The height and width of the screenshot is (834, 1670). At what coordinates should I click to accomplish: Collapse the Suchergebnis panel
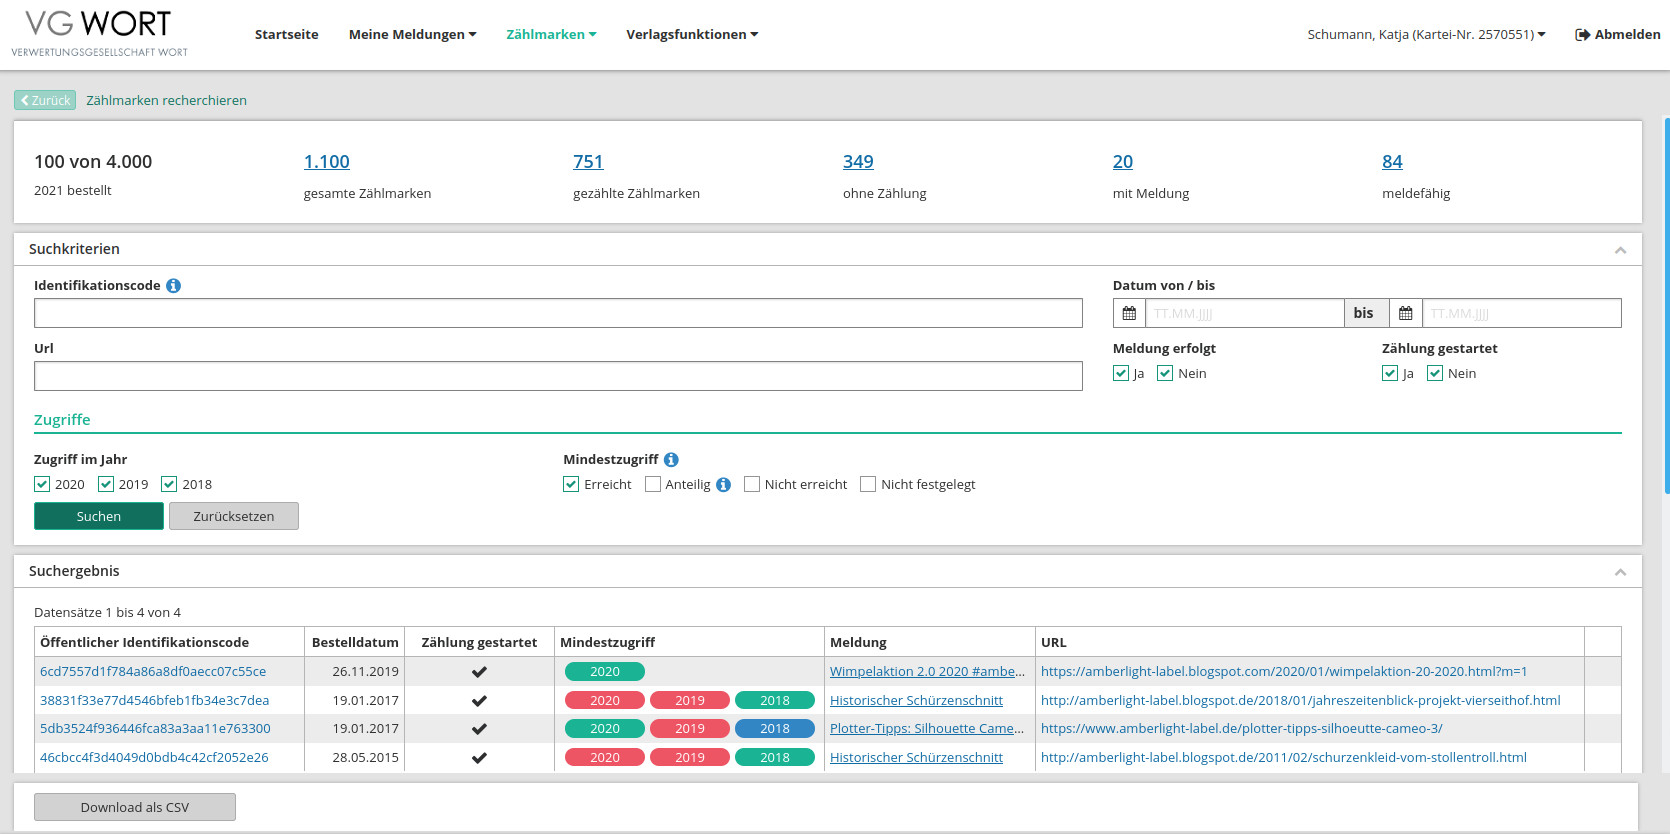point(1620,572)
